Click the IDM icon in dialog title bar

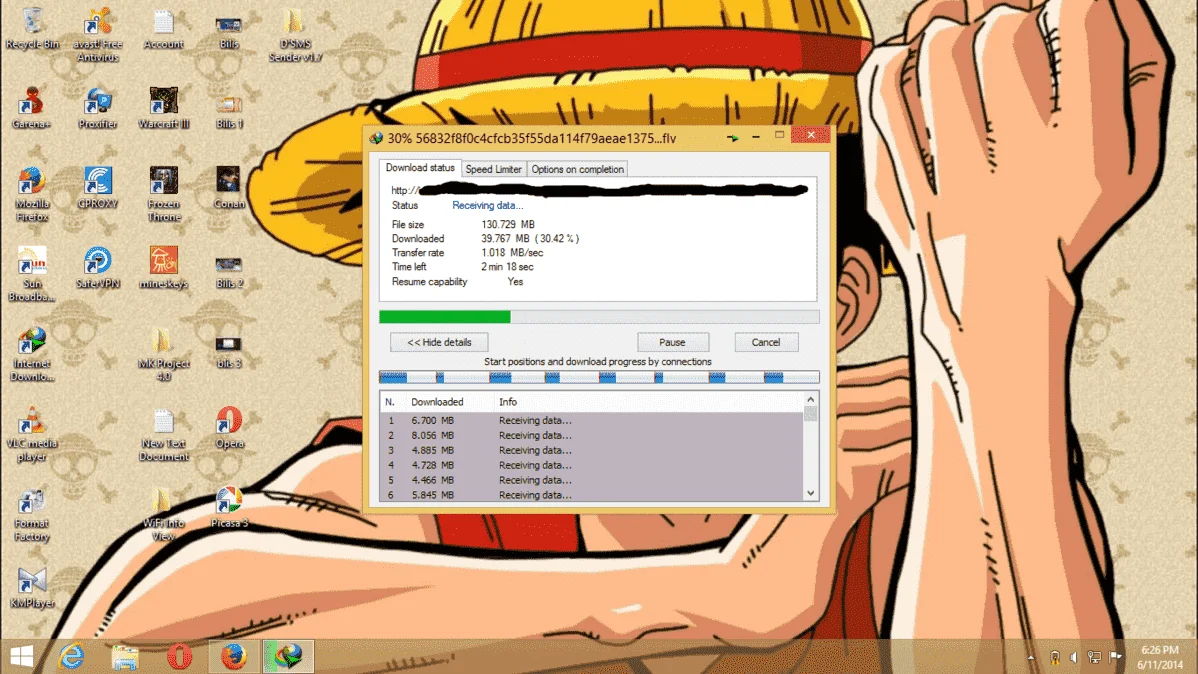376,138
